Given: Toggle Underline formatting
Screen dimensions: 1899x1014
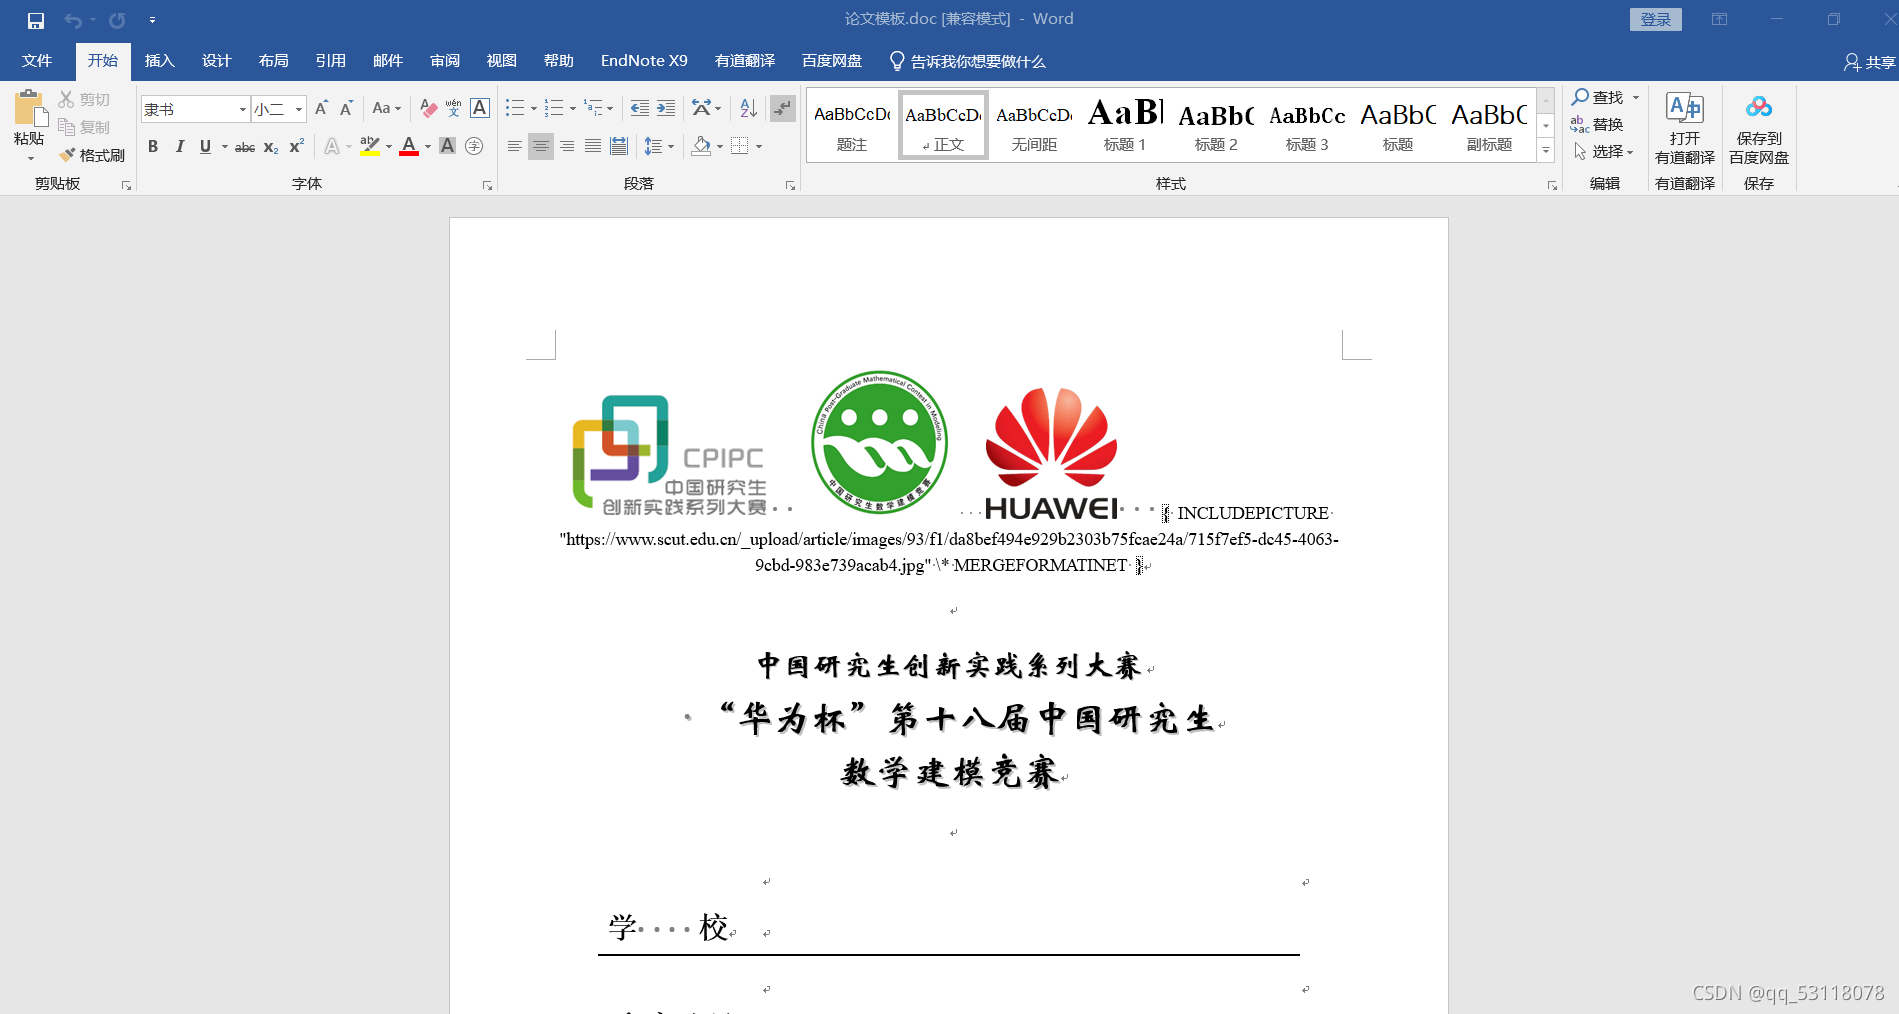Looking at the screenshot, I should (205, 147).
